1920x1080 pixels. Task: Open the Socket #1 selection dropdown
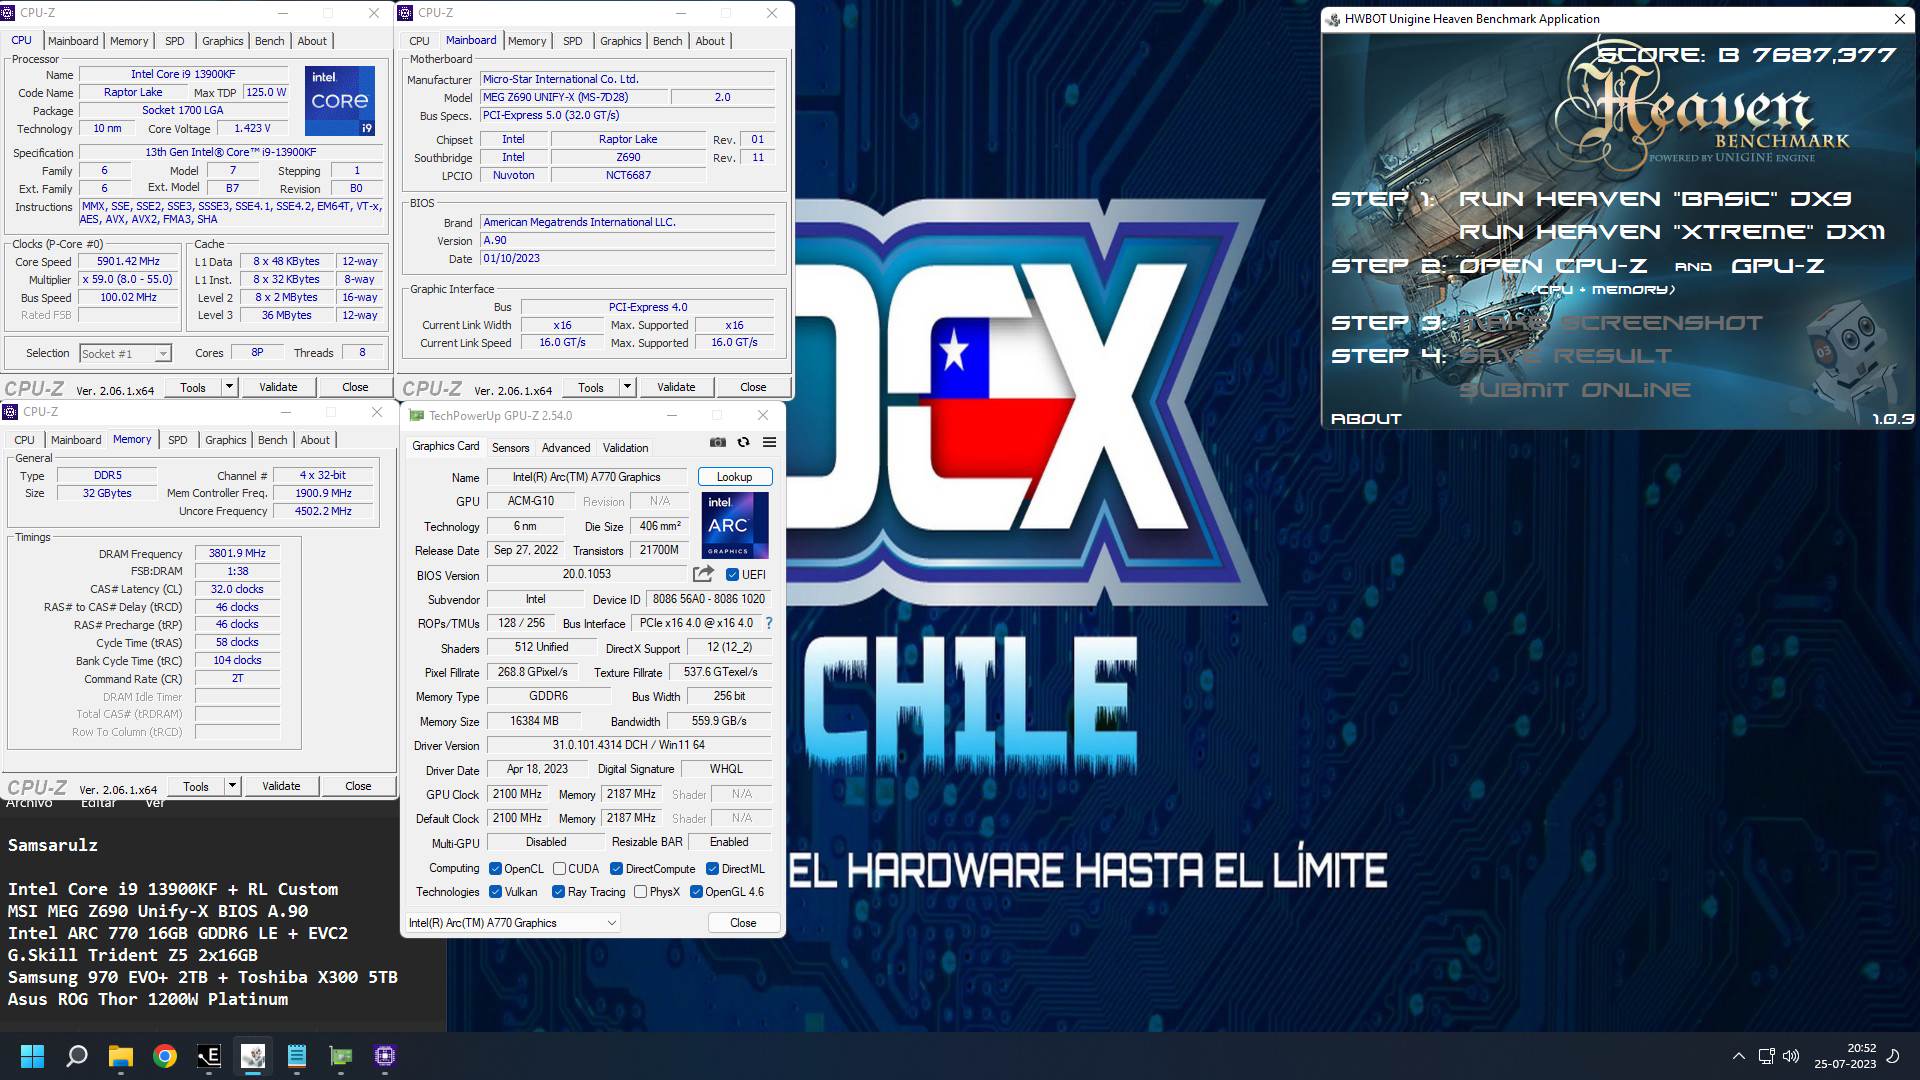(125, 353)
